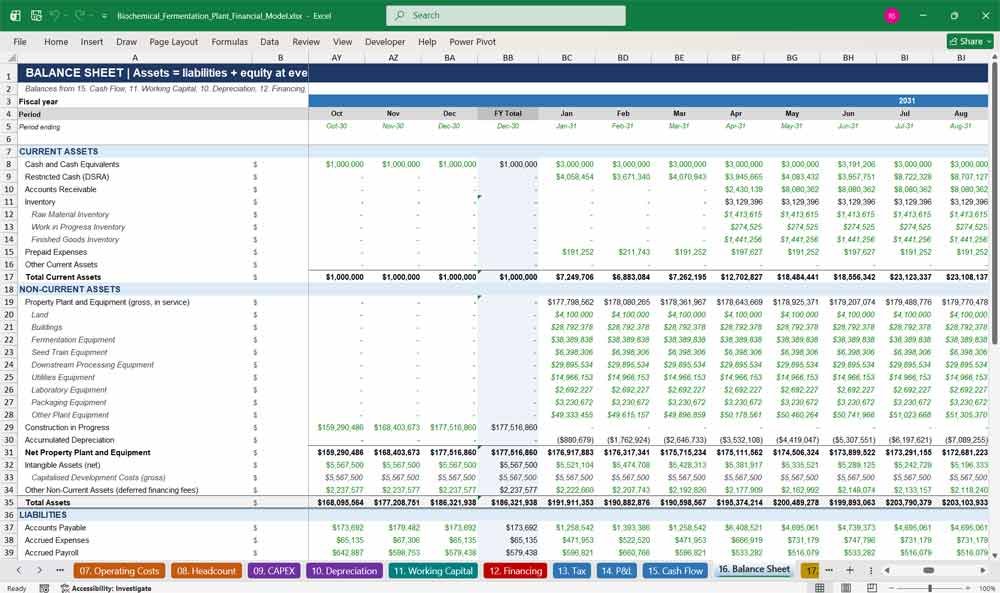Click the horizontal scrollbar right arrow

(x=983, y=570)
